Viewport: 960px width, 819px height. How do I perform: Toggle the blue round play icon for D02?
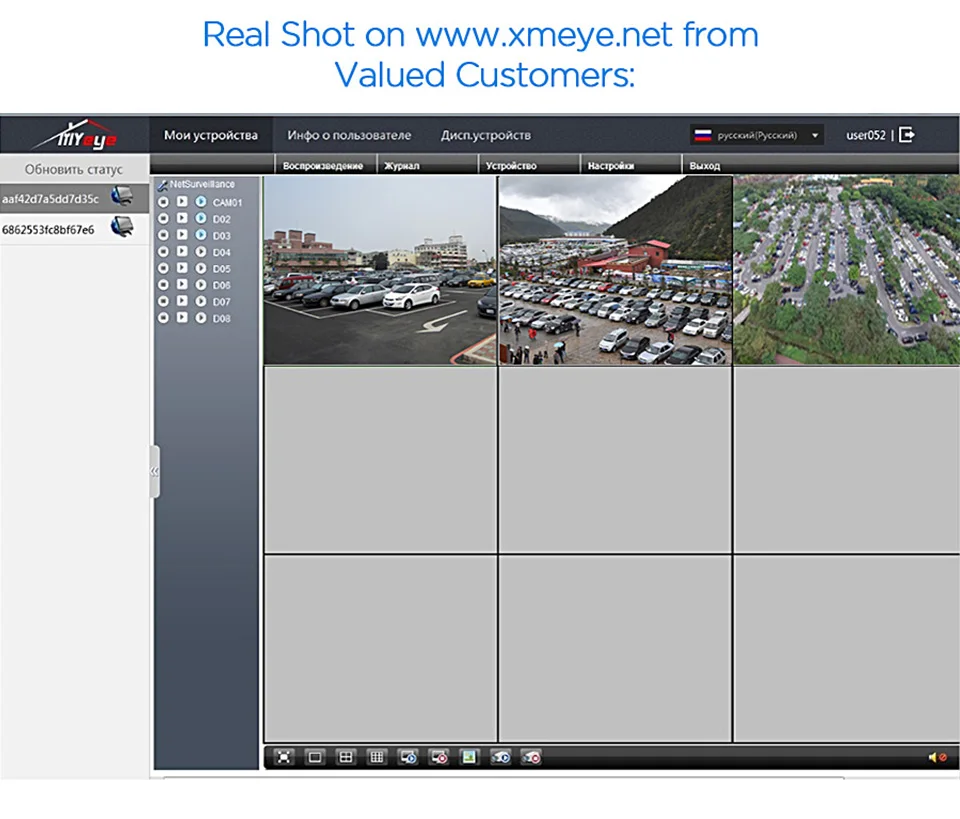point(201,218)
